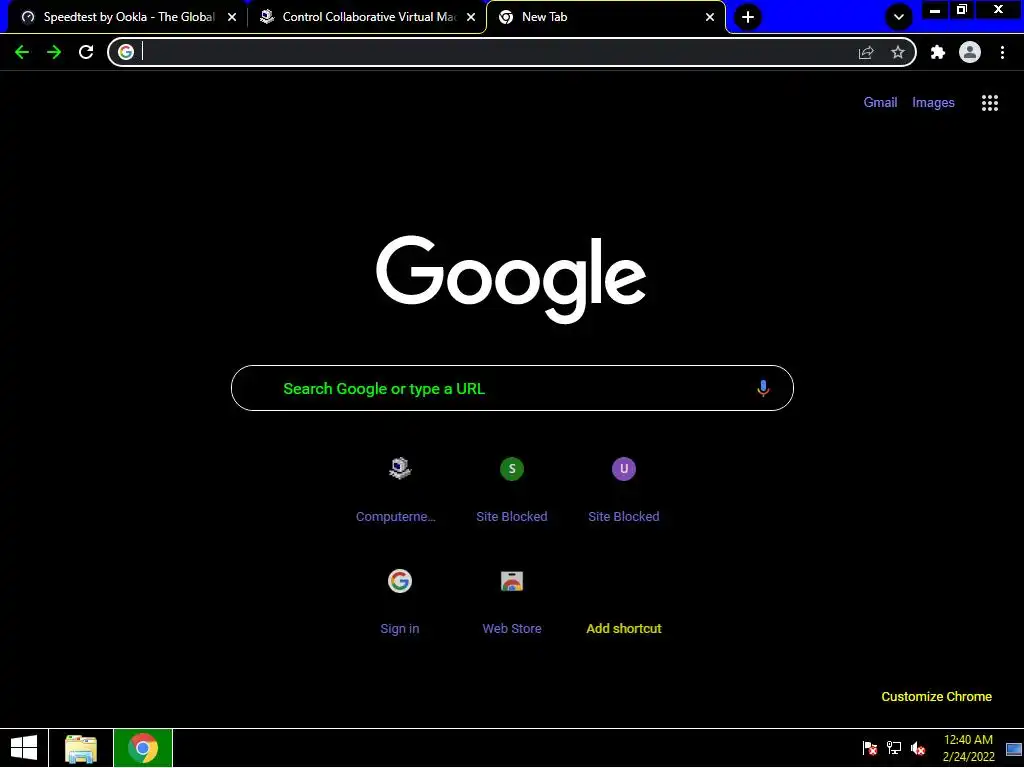Open the clock showing 12:40 AM
Screen dimensions: 1024x768
tap(968, 748)
